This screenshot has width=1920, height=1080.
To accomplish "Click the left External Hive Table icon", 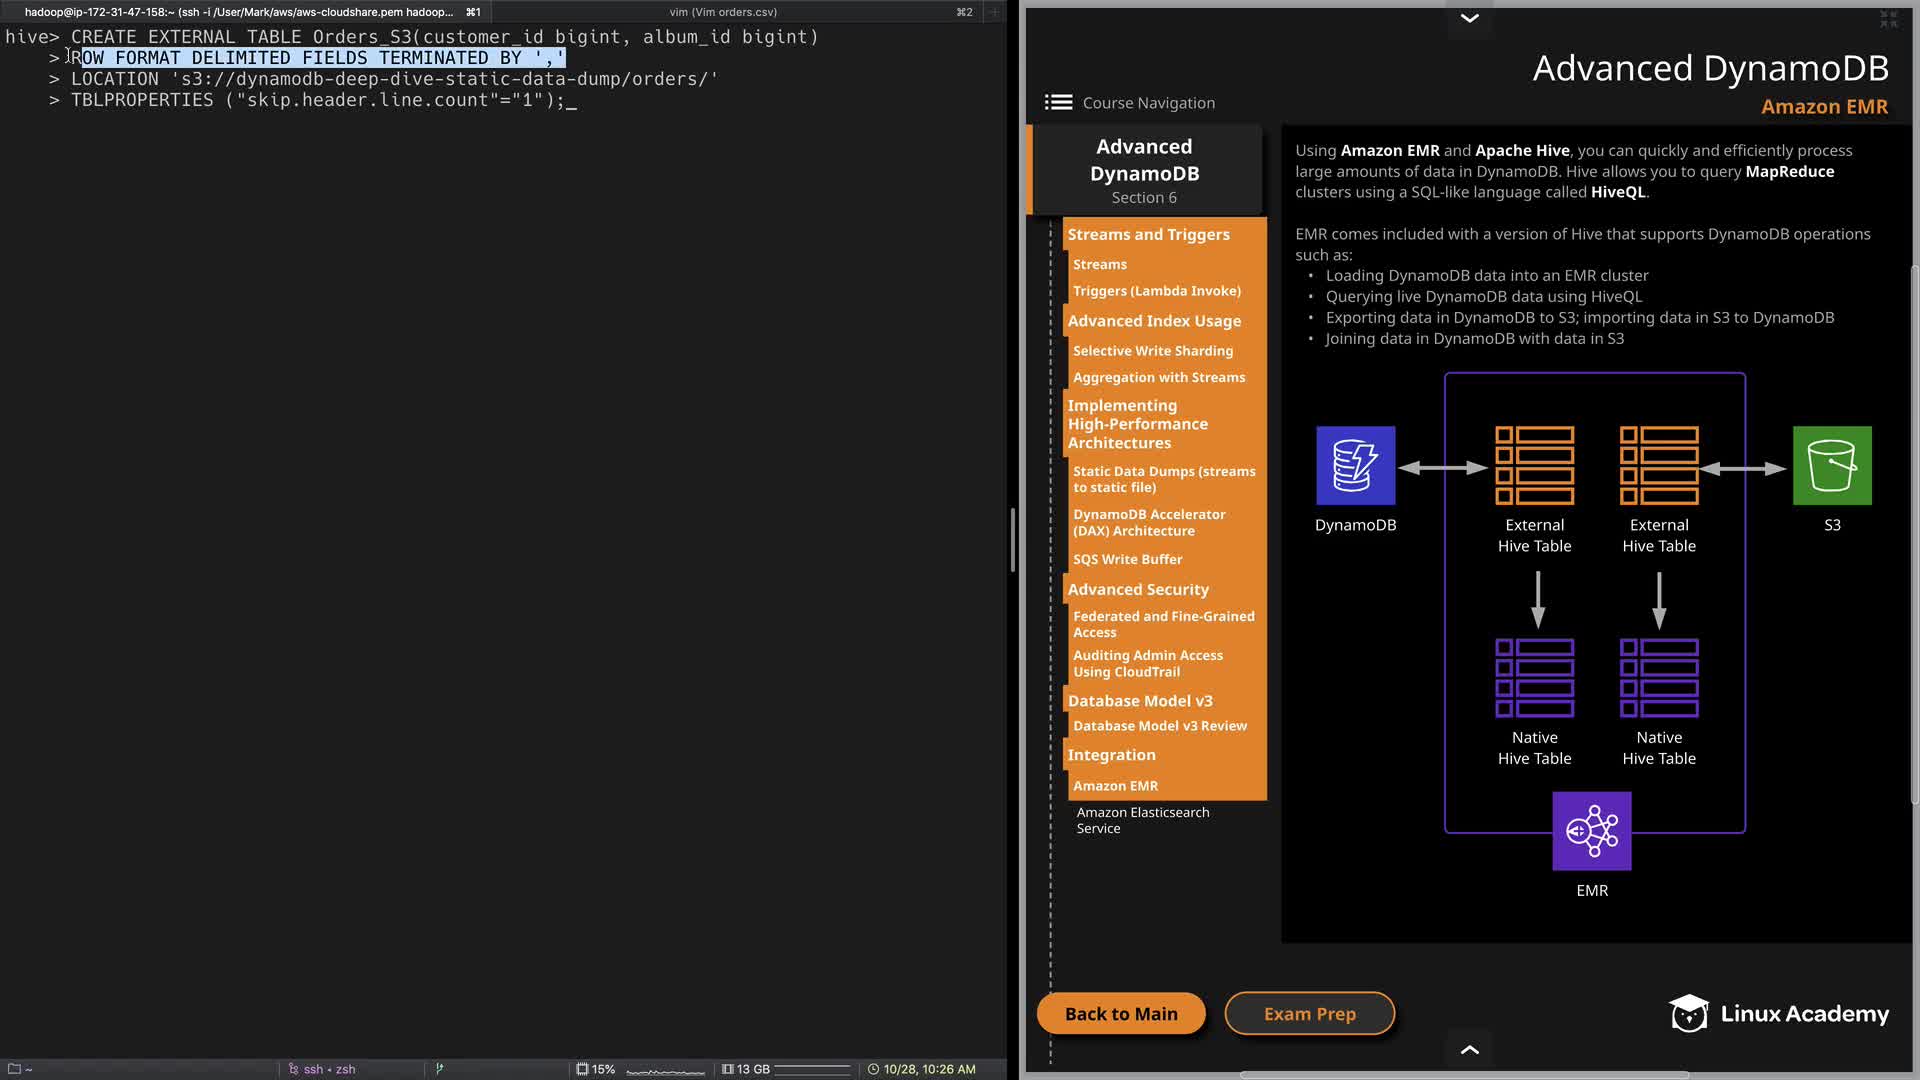I will [x=1534, y=466].
